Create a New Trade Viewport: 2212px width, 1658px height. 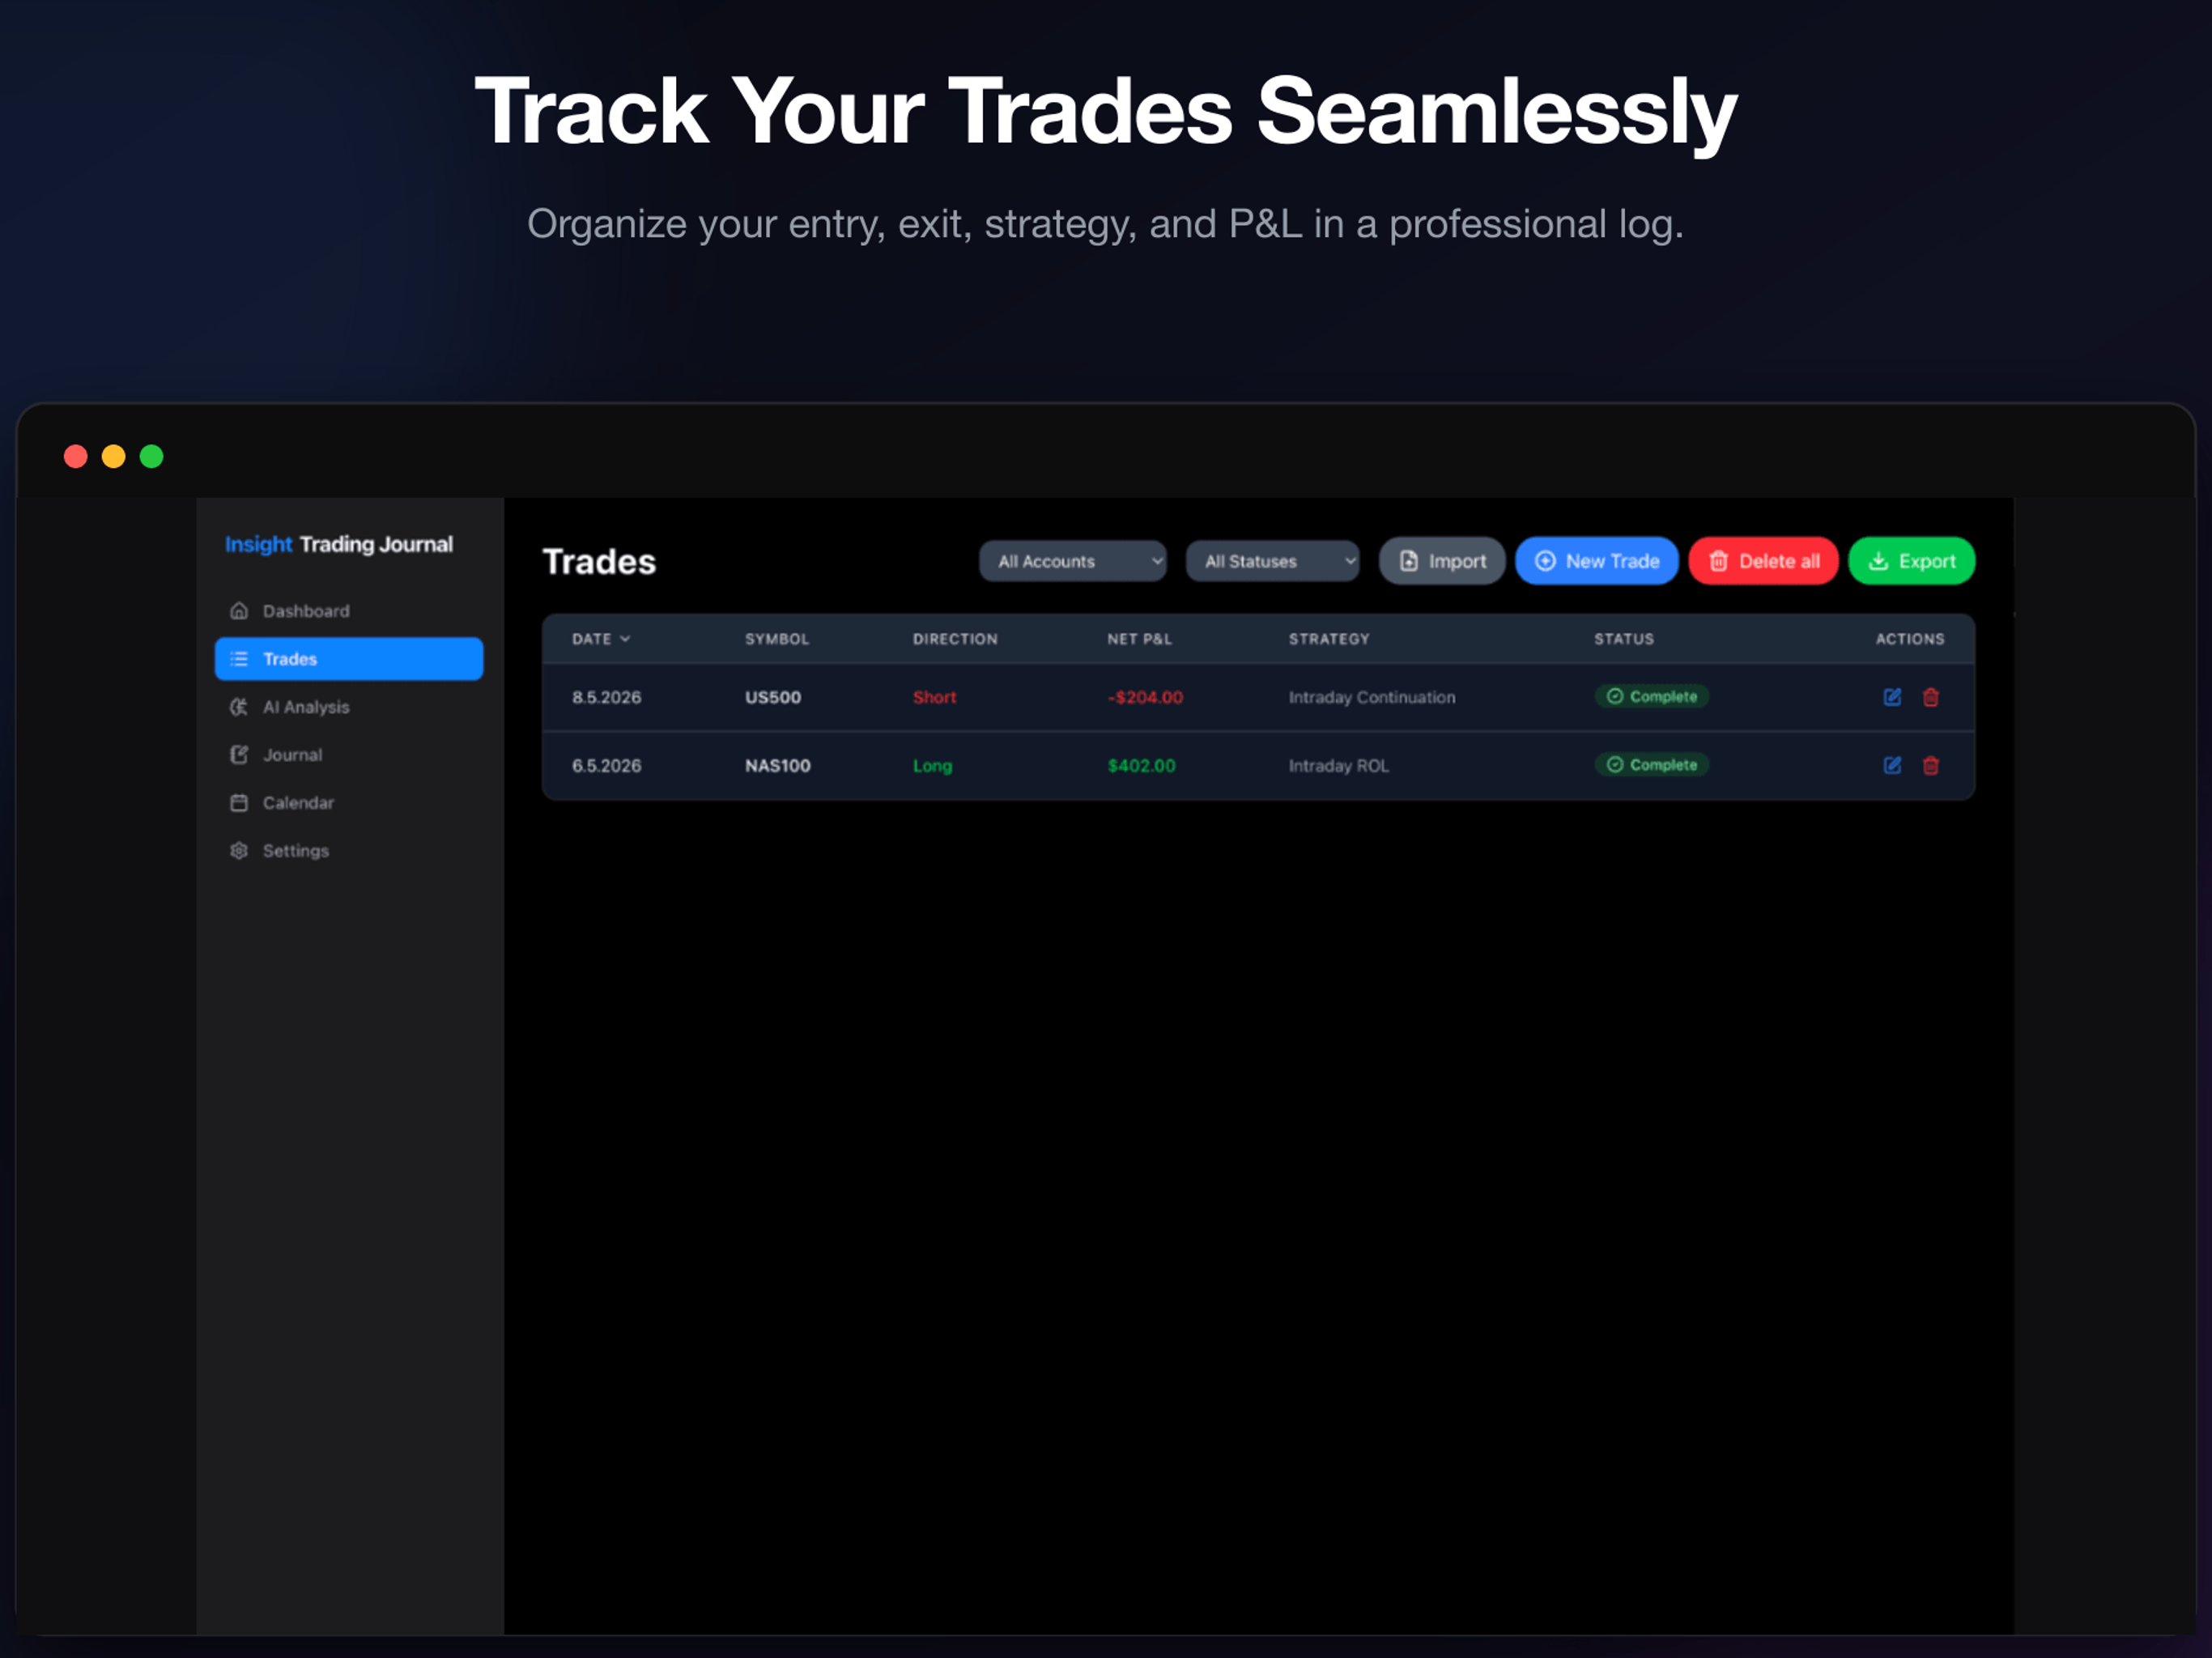point(1597,561)
